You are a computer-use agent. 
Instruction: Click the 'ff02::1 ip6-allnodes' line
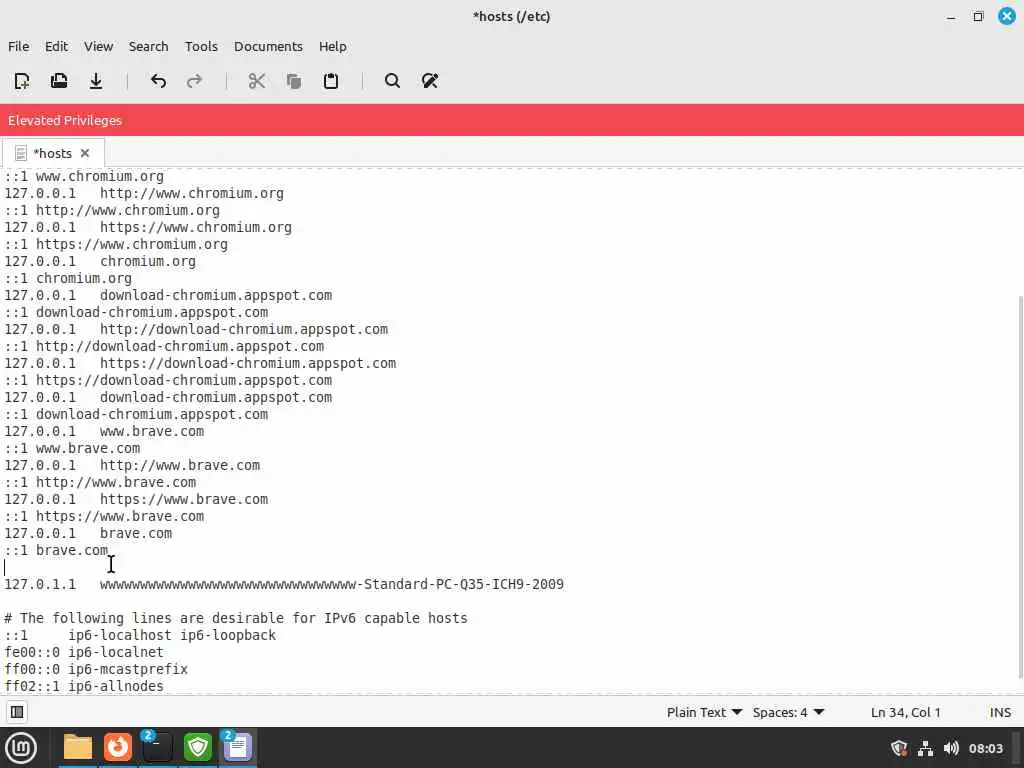[84, 686]
